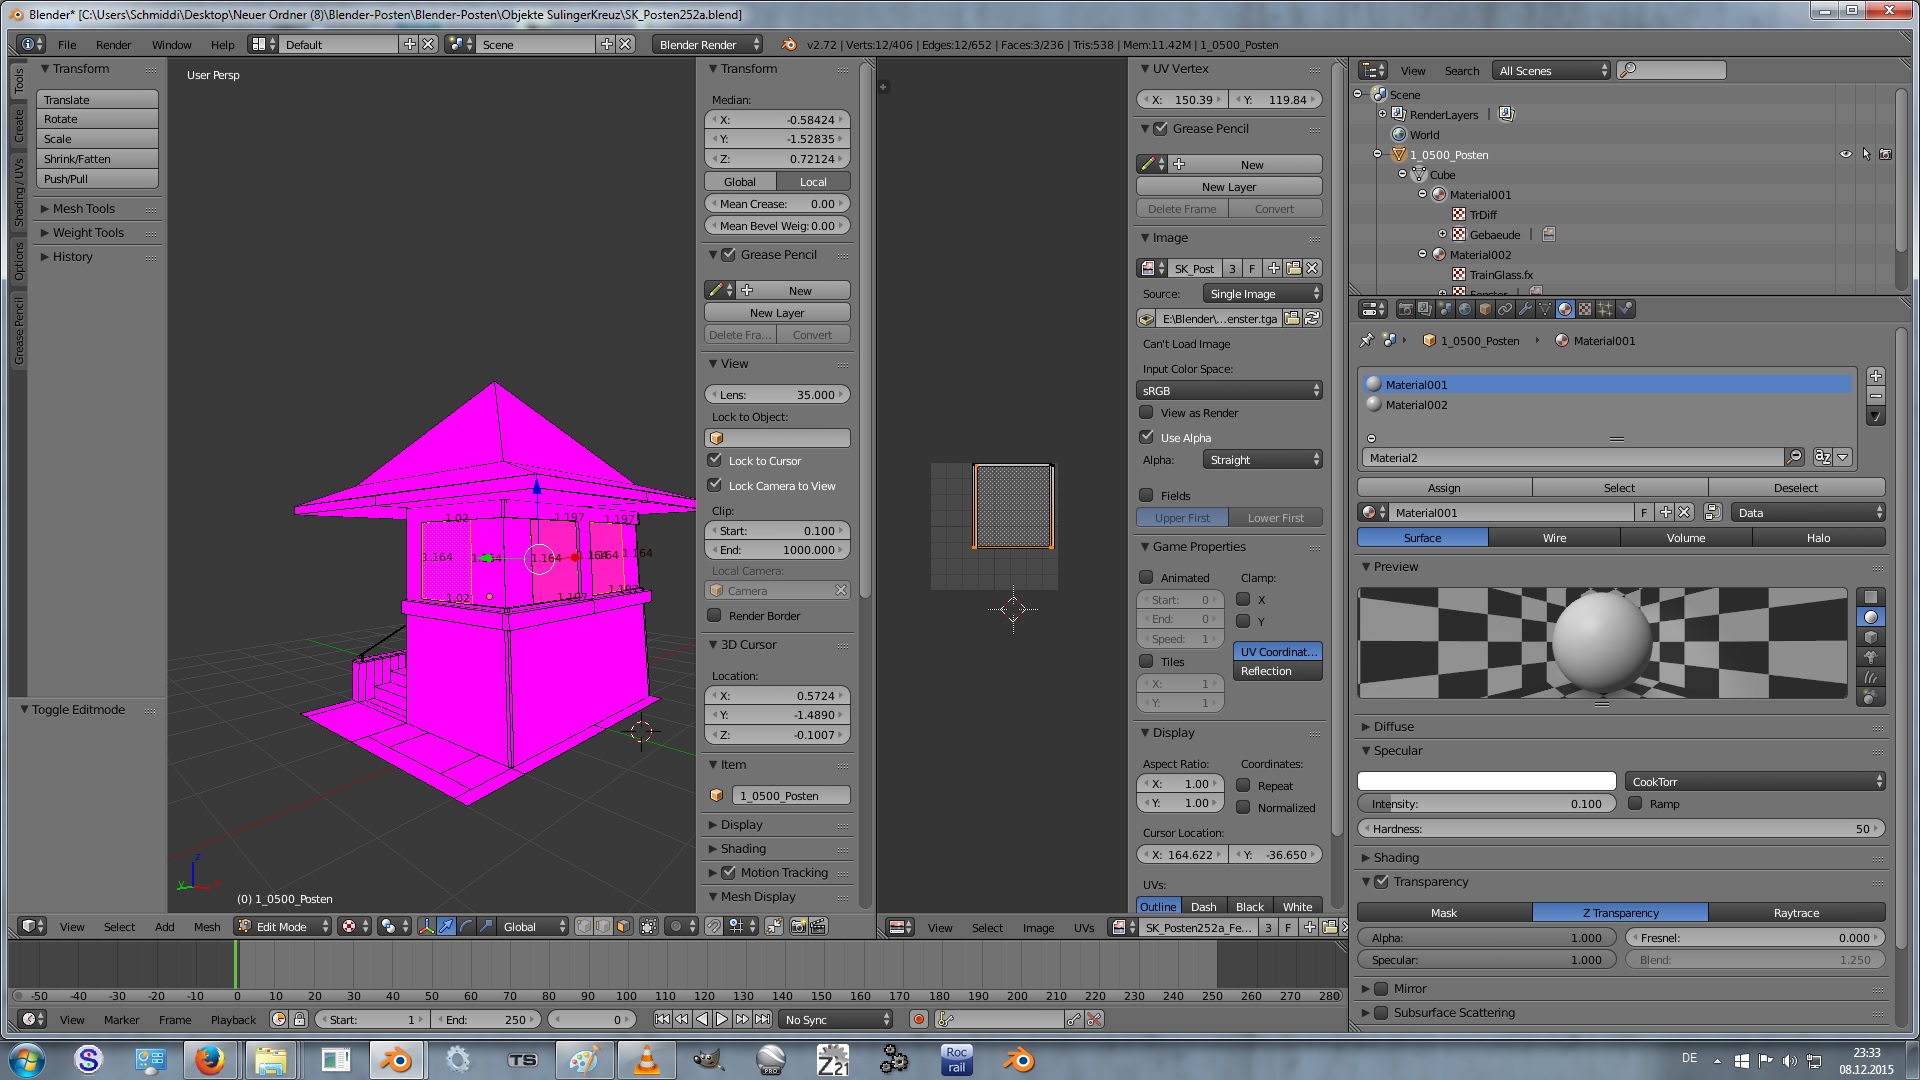Screen dimensions: 1920x1080
Task: Open the sRGB color space dropdown
Action: 1229,390
